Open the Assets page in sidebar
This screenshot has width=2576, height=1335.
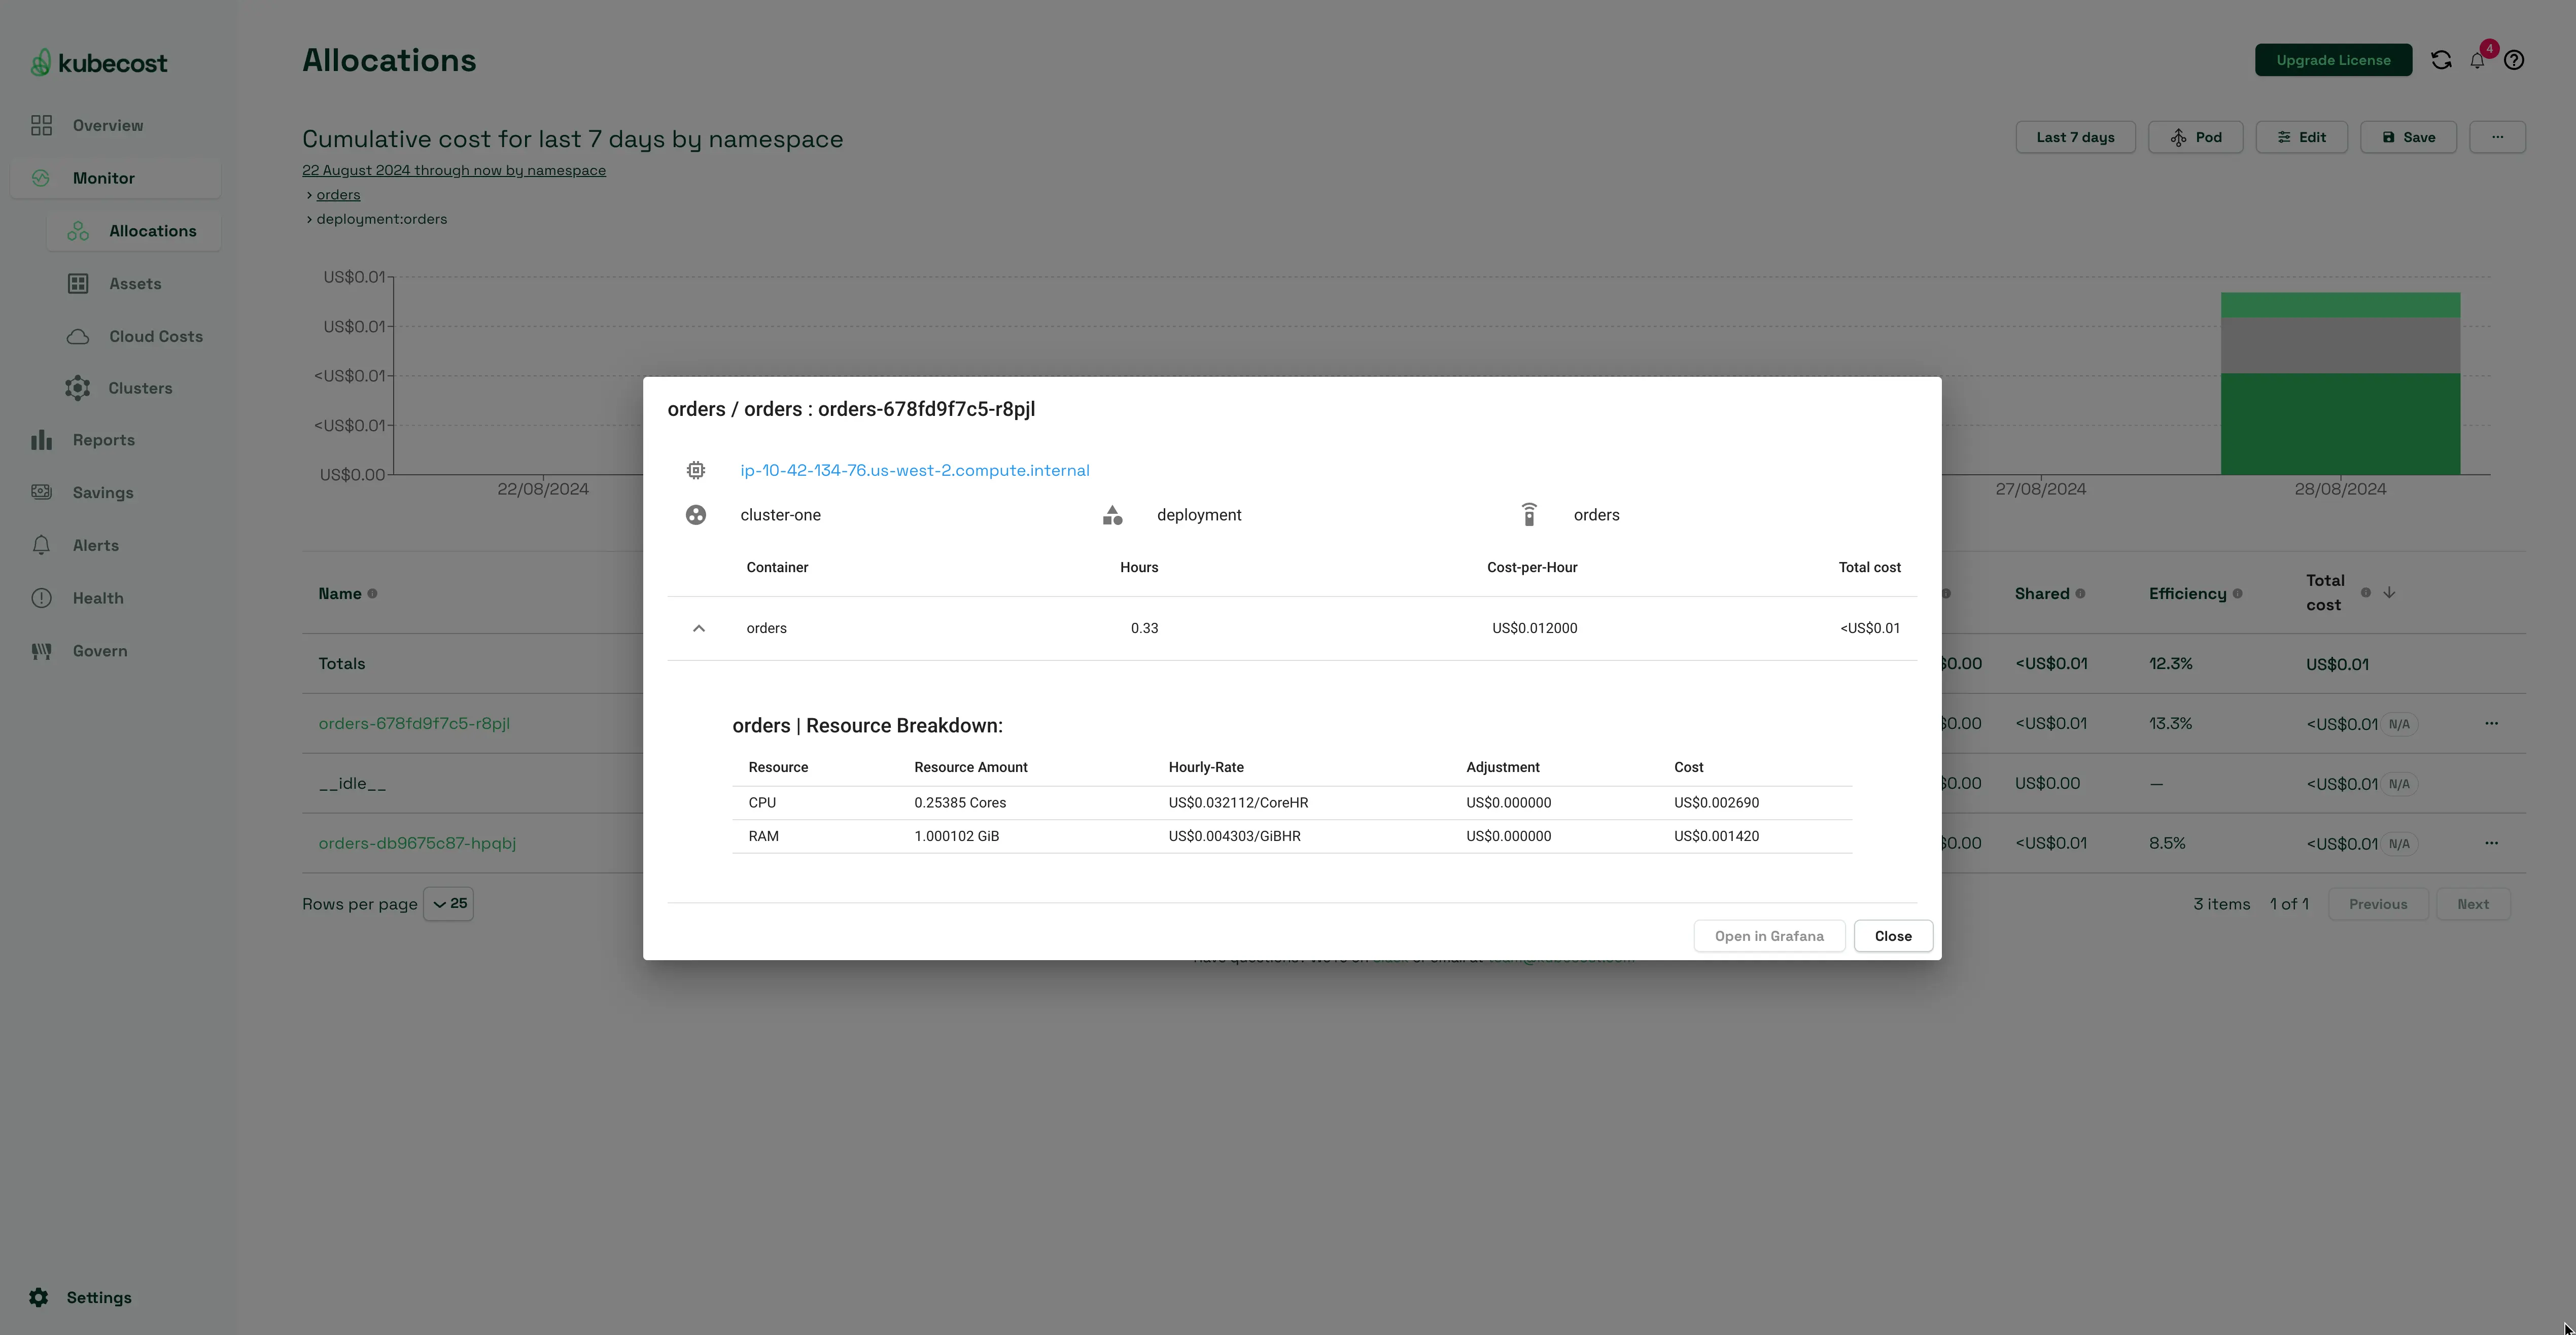[135, 284]
